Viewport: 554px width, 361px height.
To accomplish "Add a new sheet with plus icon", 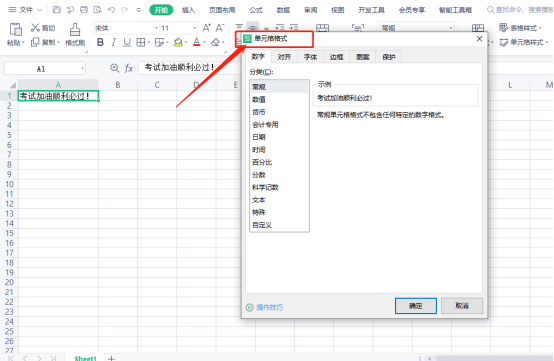I will (x=112, y=358).
